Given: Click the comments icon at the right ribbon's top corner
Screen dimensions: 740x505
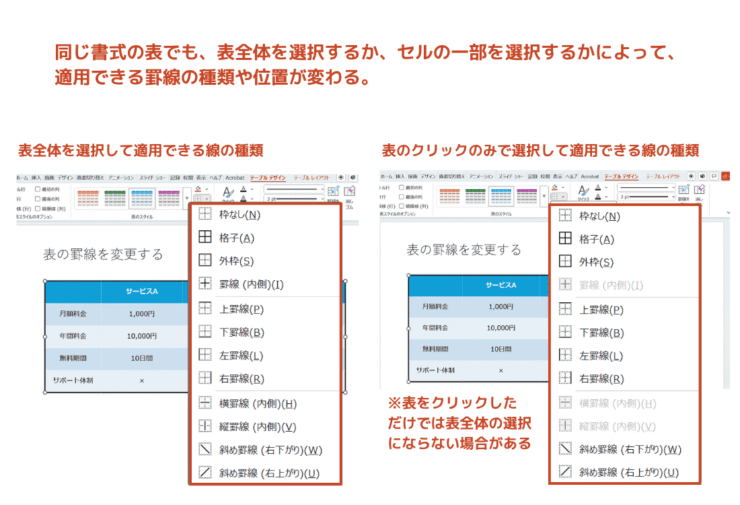Looking at the screenshot, I should [x=714, y=176].
